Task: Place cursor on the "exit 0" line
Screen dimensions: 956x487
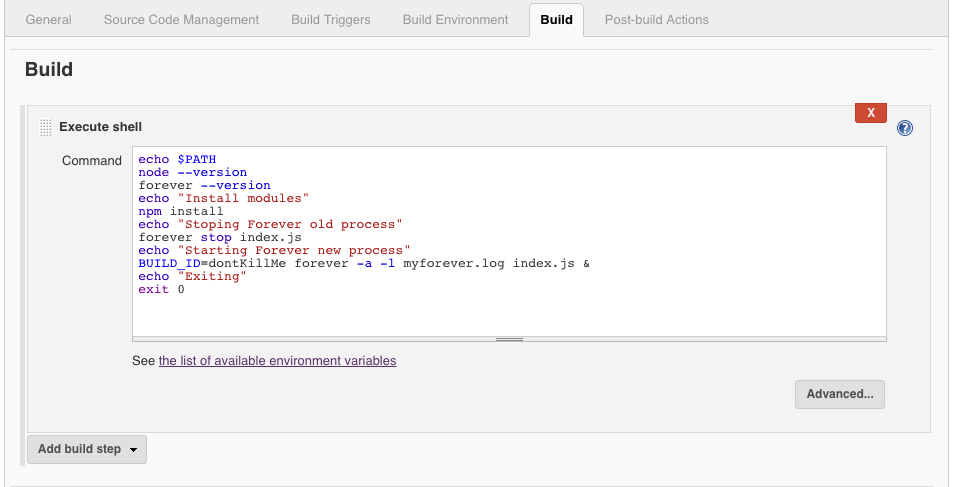Action: point(162,290)
